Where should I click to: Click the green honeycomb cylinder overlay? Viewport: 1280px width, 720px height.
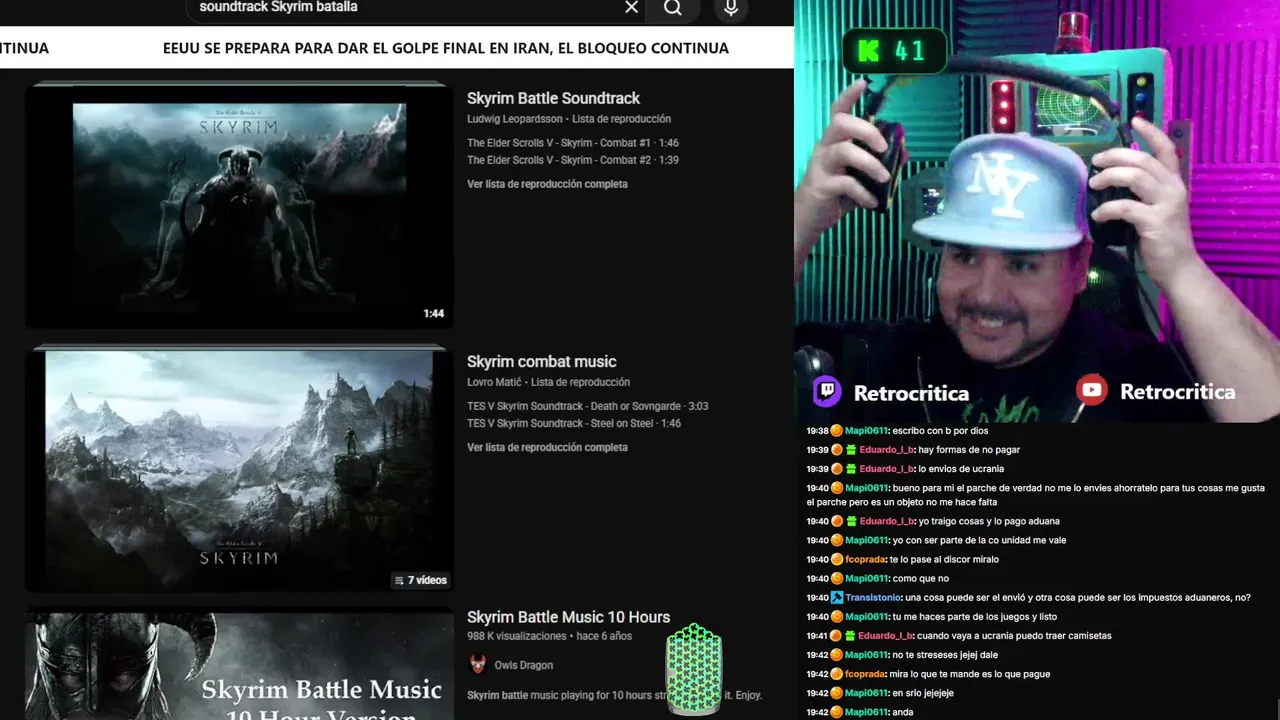point(693,670)
